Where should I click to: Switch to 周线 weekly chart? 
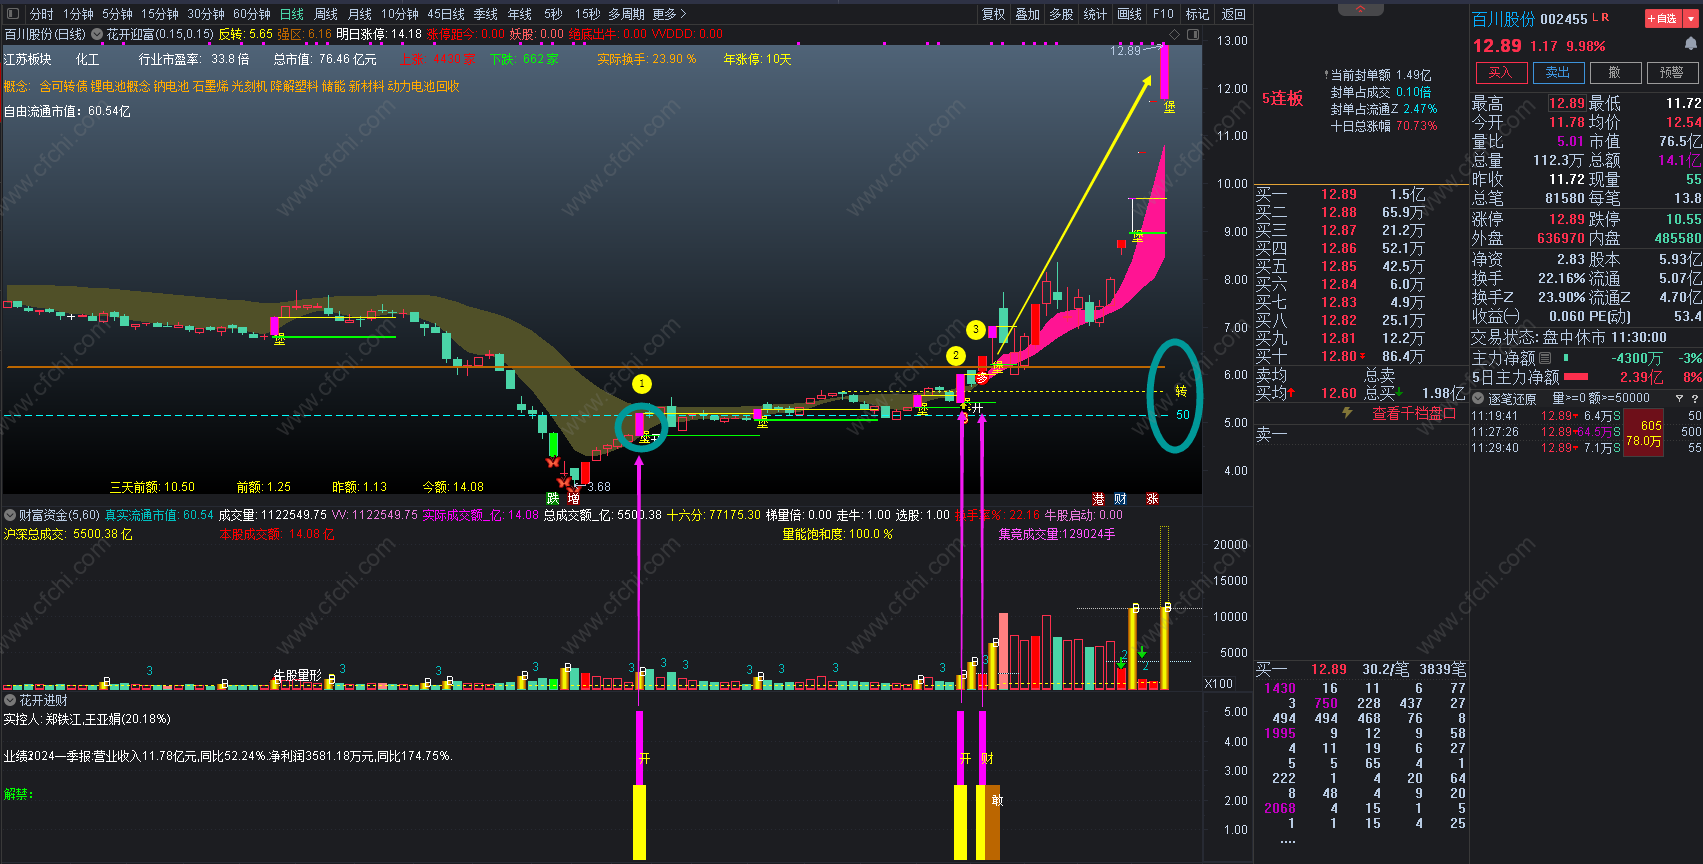point(326,14)
